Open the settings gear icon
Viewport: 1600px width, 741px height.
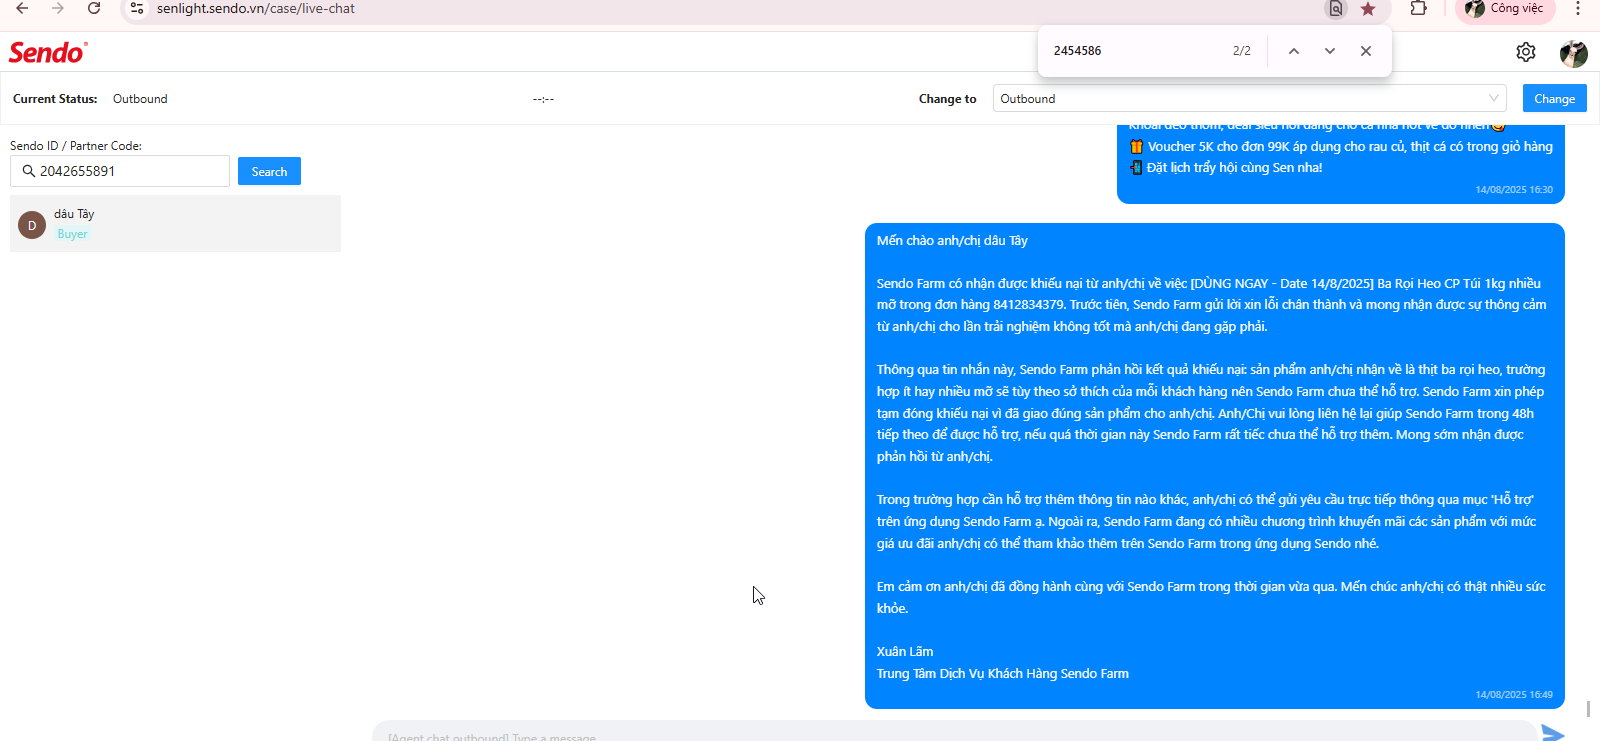[1526, 52]
